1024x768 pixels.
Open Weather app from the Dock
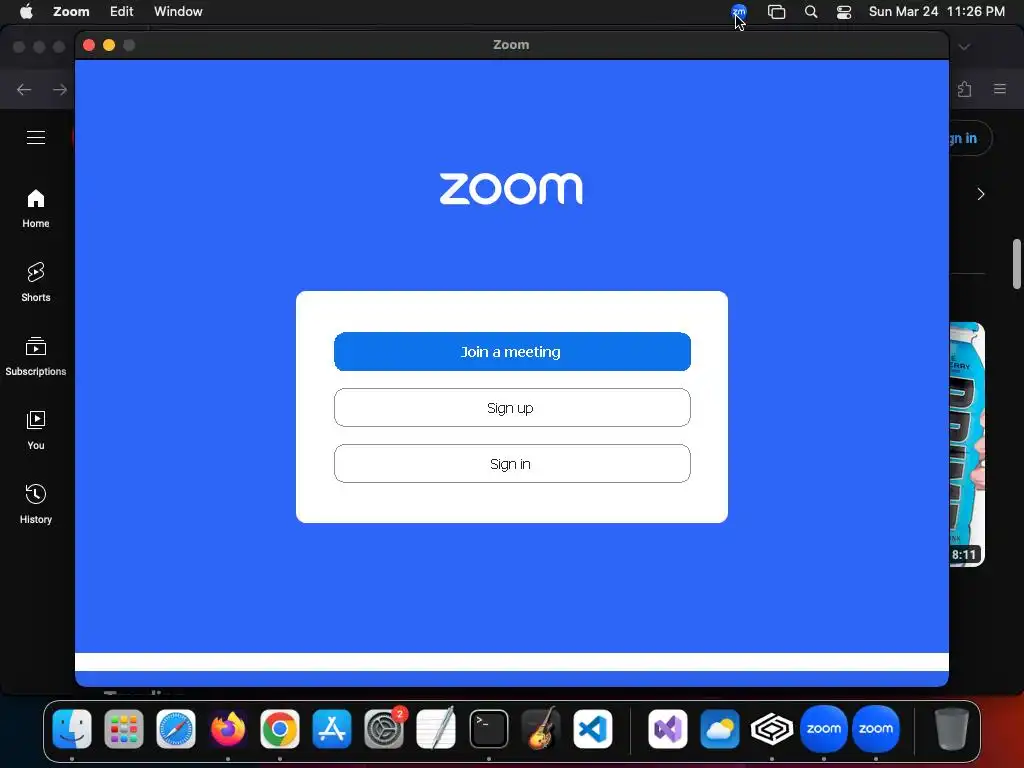pos(720,729)
